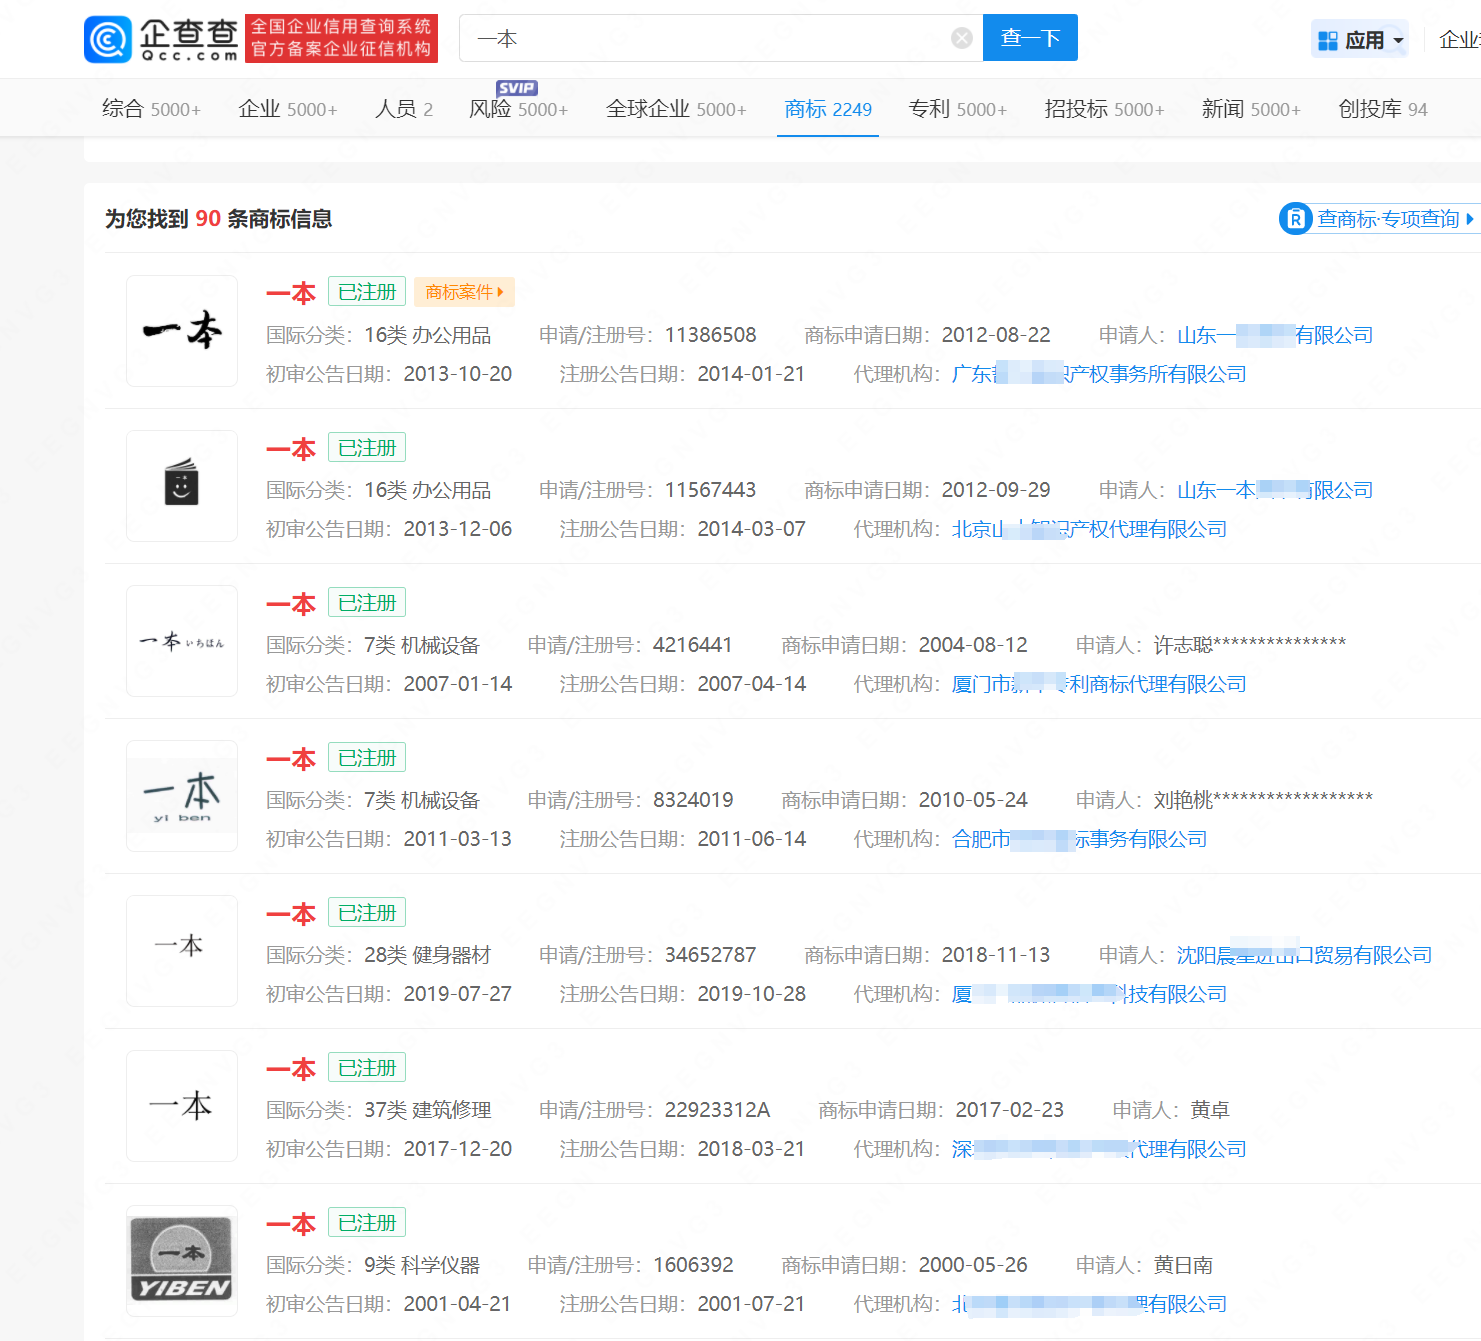
Task: Switch to the 全球企业 tab
Action: click(x=675, y=109)
